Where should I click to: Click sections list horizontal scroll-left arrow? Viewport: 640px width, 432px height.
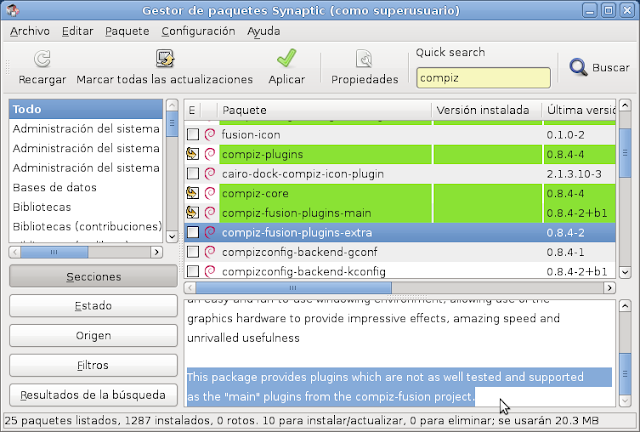(x=15, y=252)
